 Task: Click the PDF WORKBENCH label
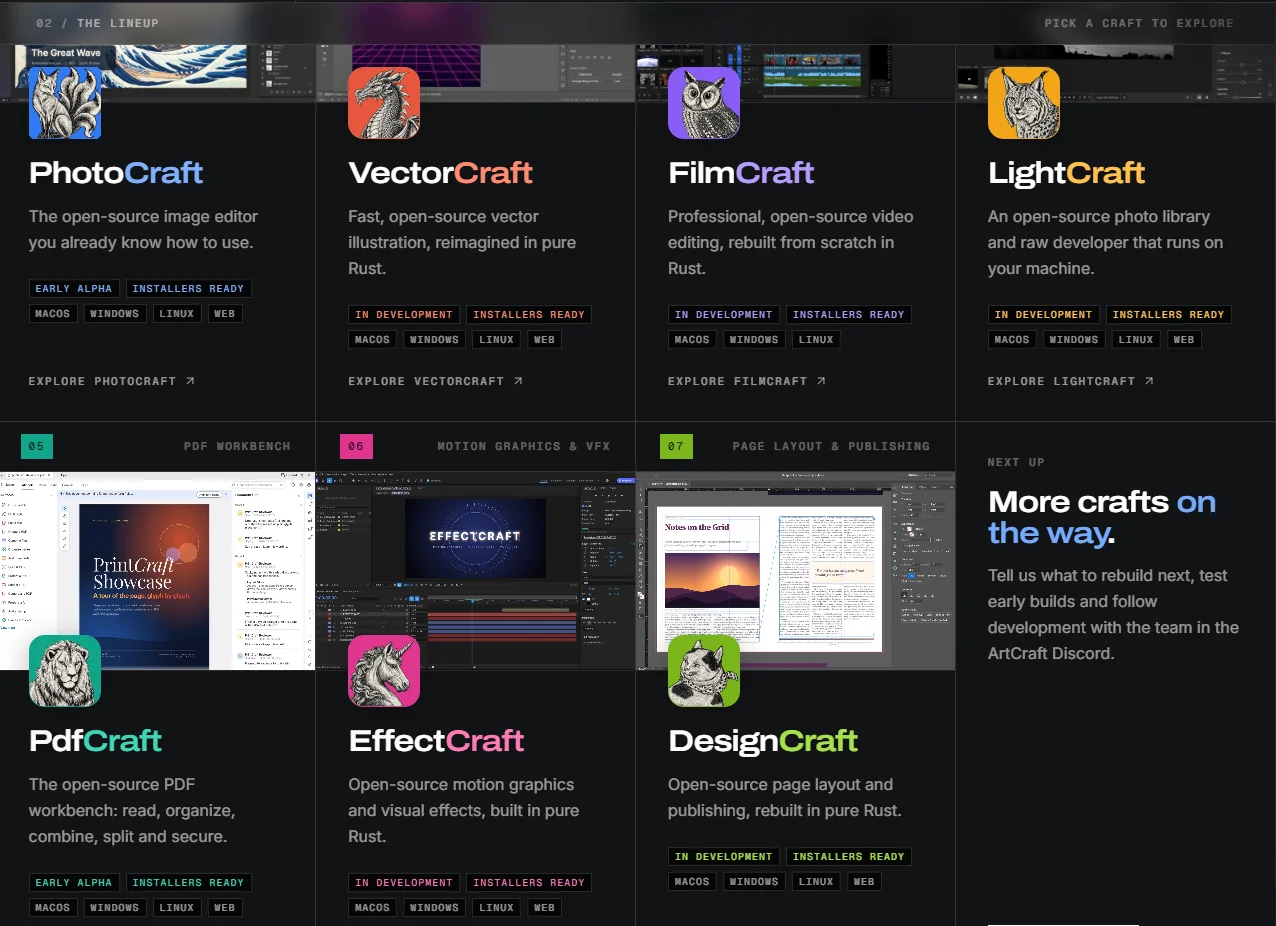tap(237, 446)
